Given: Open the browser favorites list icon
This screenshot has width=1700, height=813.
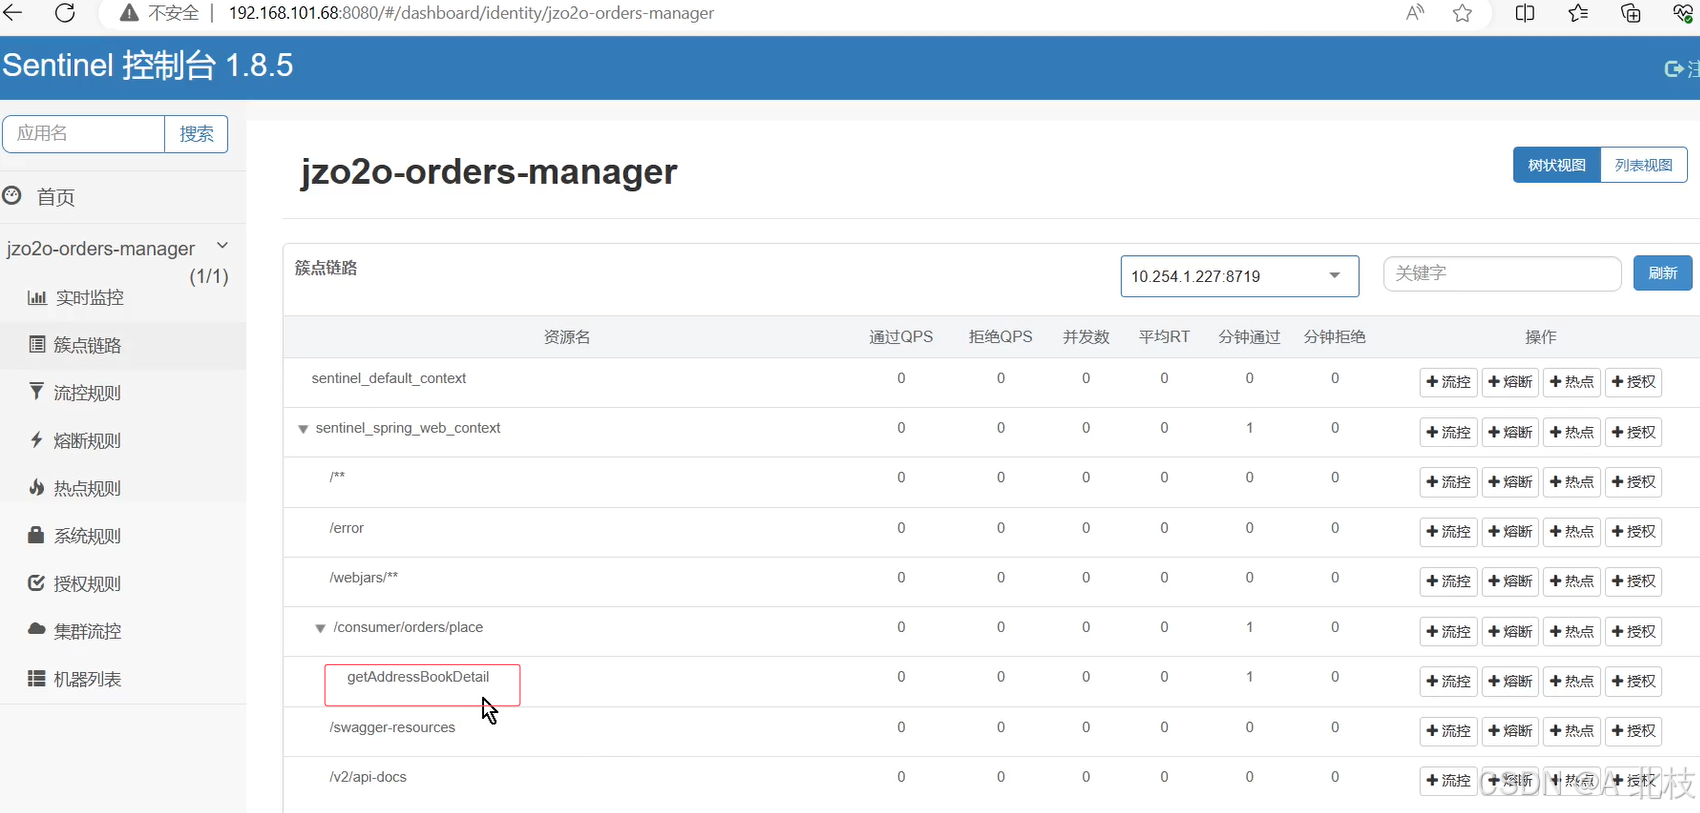Looking at the screenshot, I should (1578, 13).
